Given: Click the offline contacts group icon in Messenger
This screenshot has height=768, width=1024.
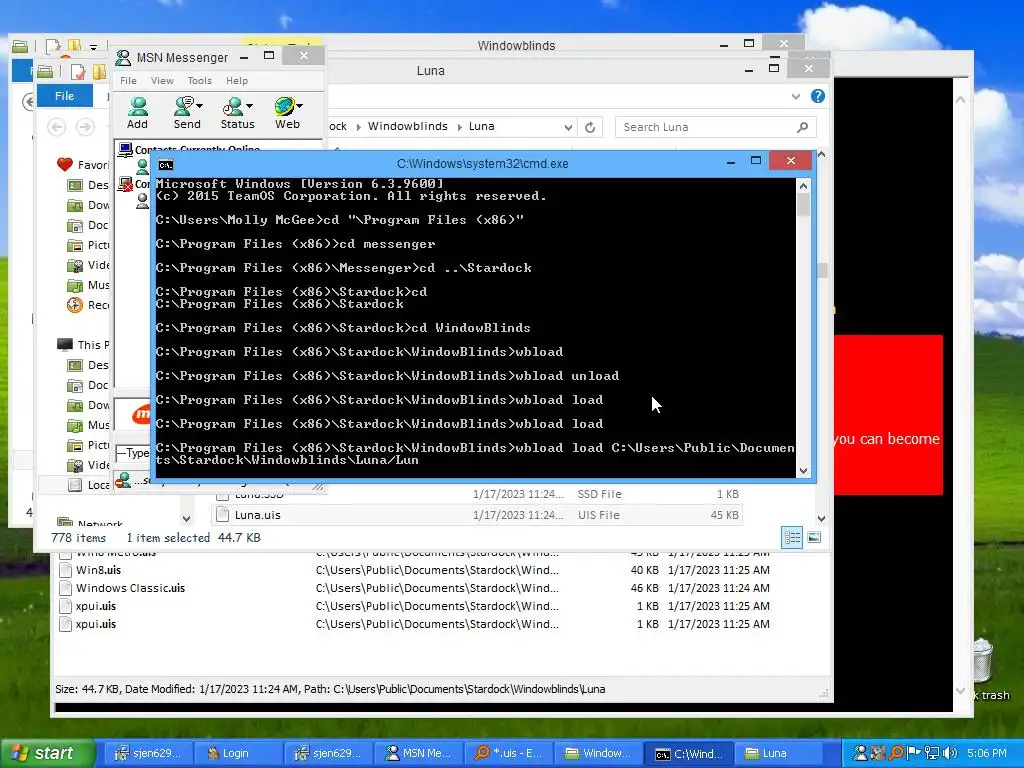Looking at the screenshot, I should click(x=125, y=185).
